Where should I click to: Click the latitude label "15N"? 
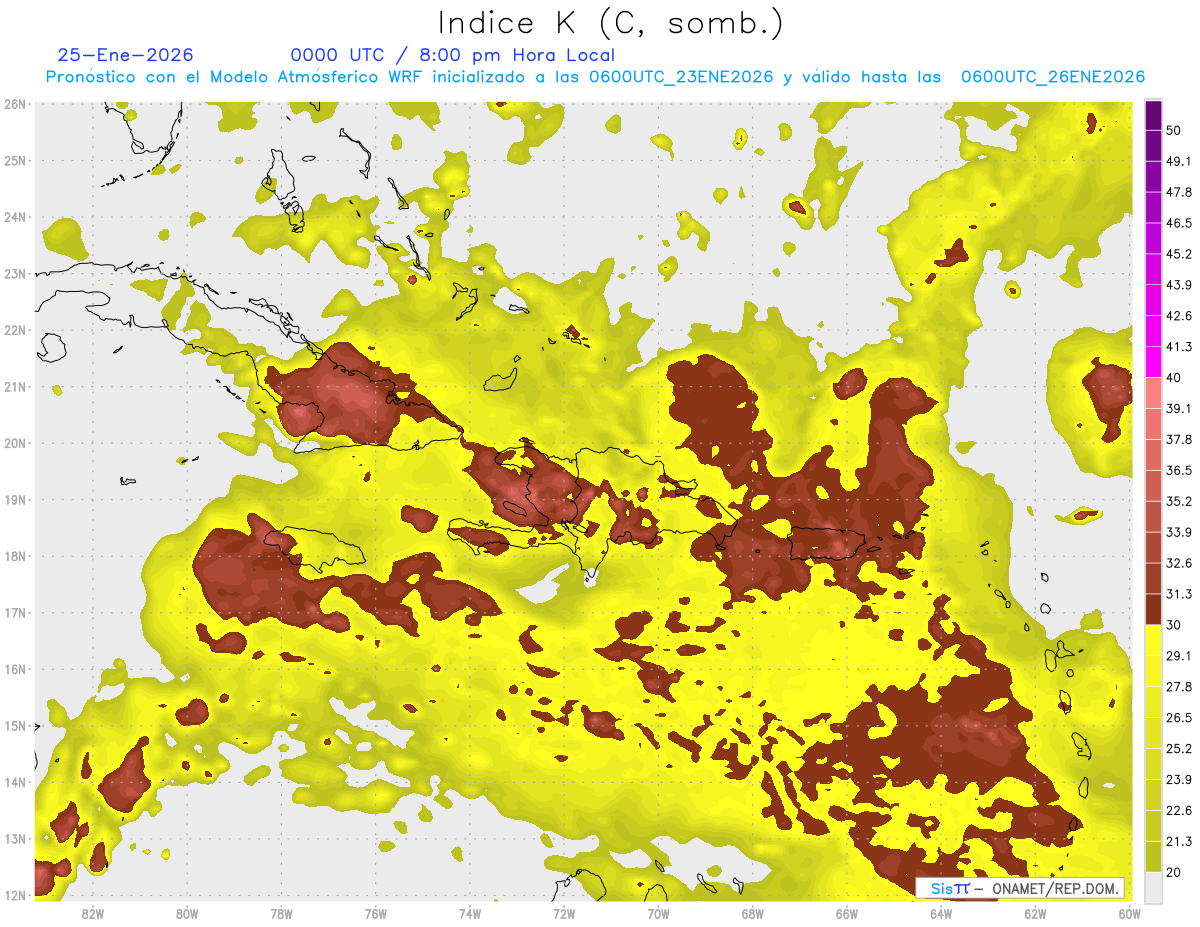(15, 726)
